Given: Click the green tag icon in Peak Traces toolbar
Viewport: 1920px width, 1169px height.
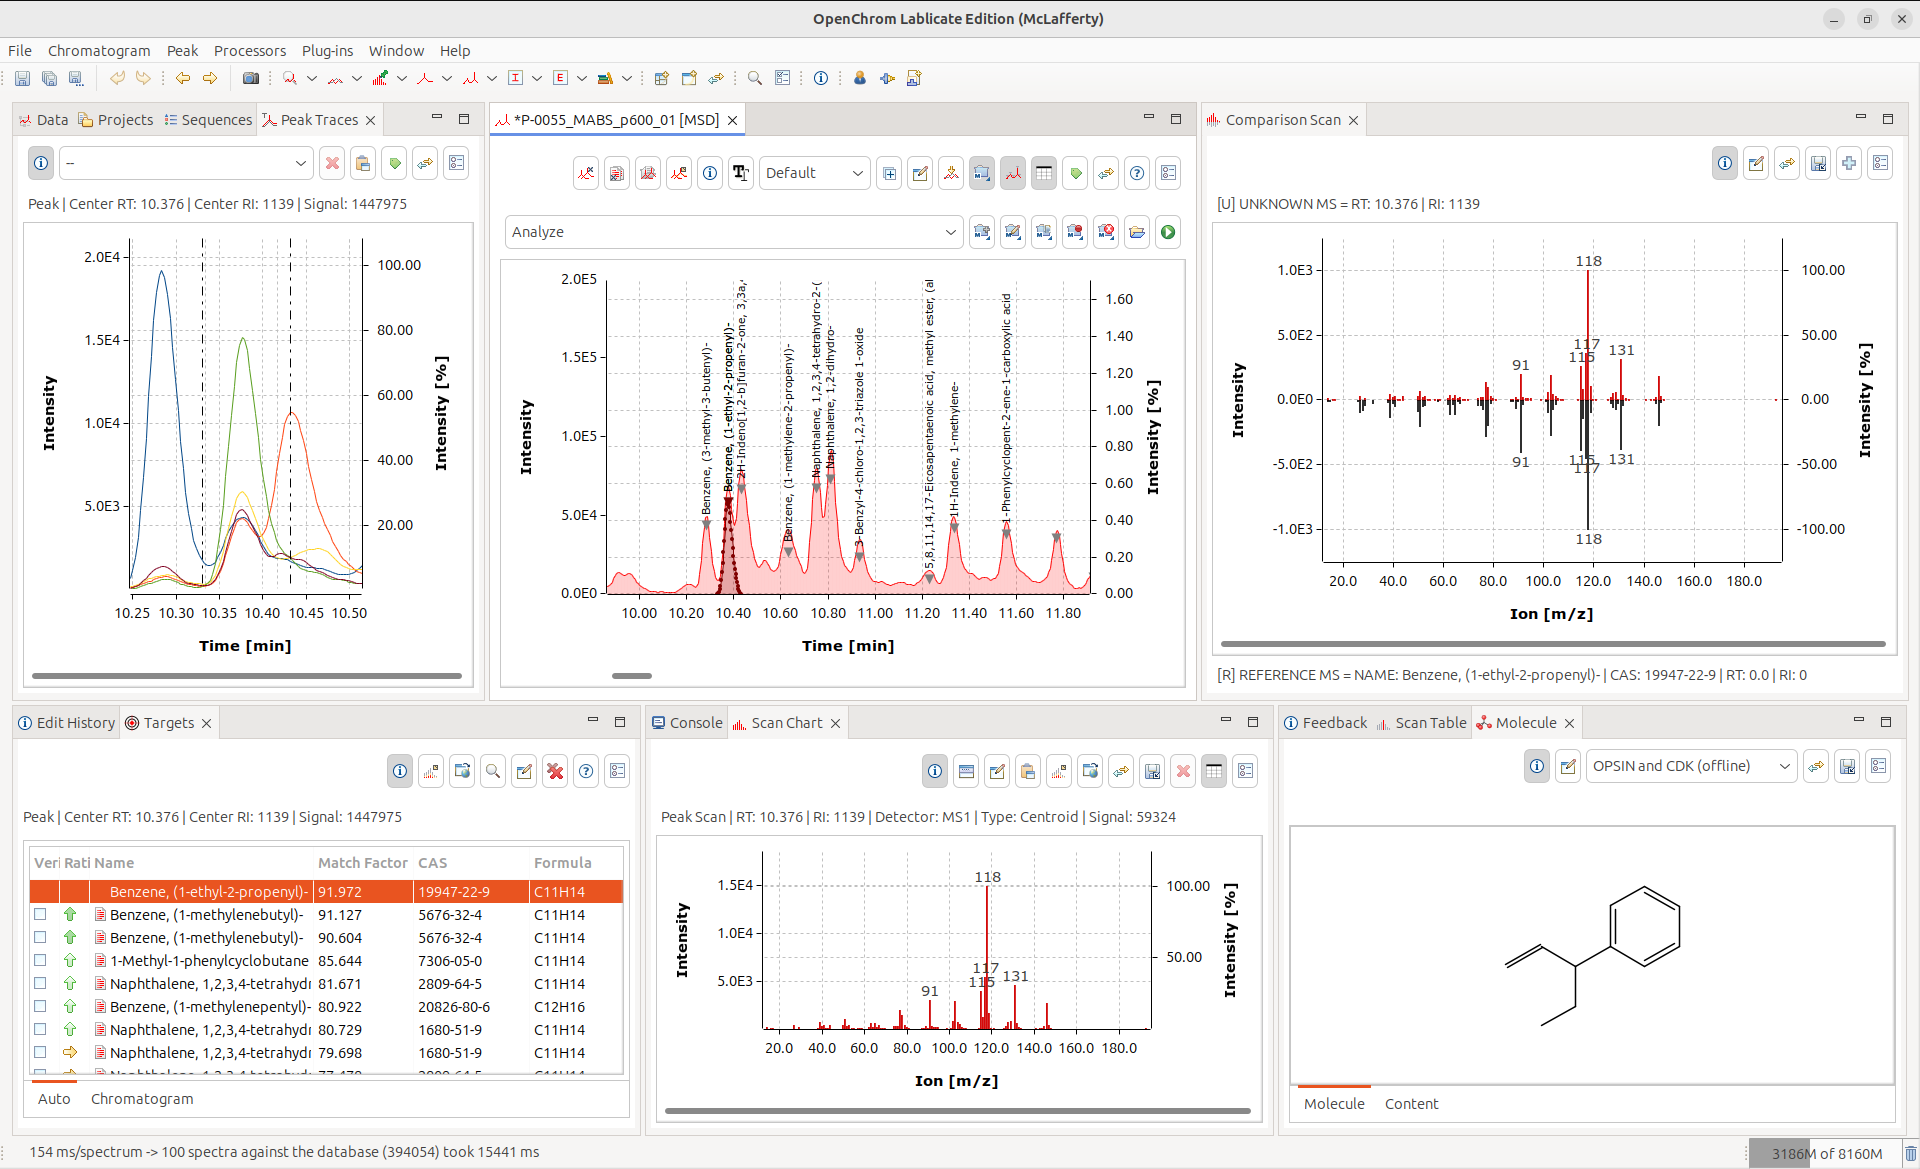Looking at the screenshot, I should pos(395,163).
